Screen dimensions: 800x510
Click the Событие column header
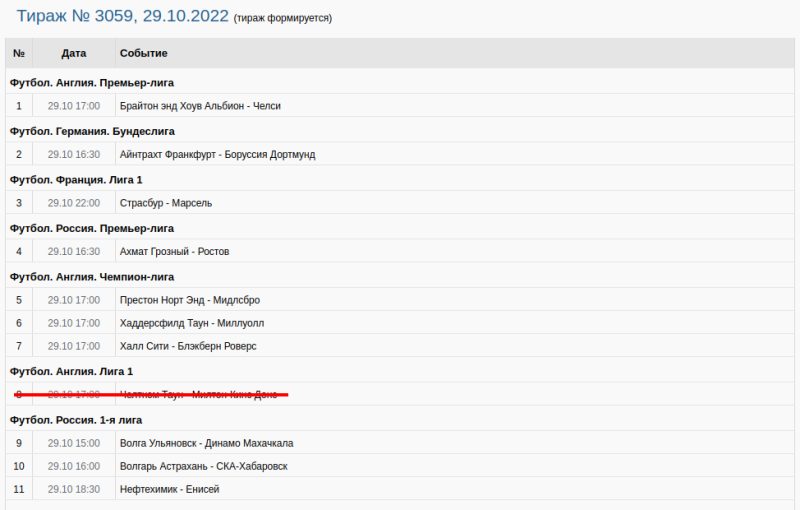coord(143,53)
